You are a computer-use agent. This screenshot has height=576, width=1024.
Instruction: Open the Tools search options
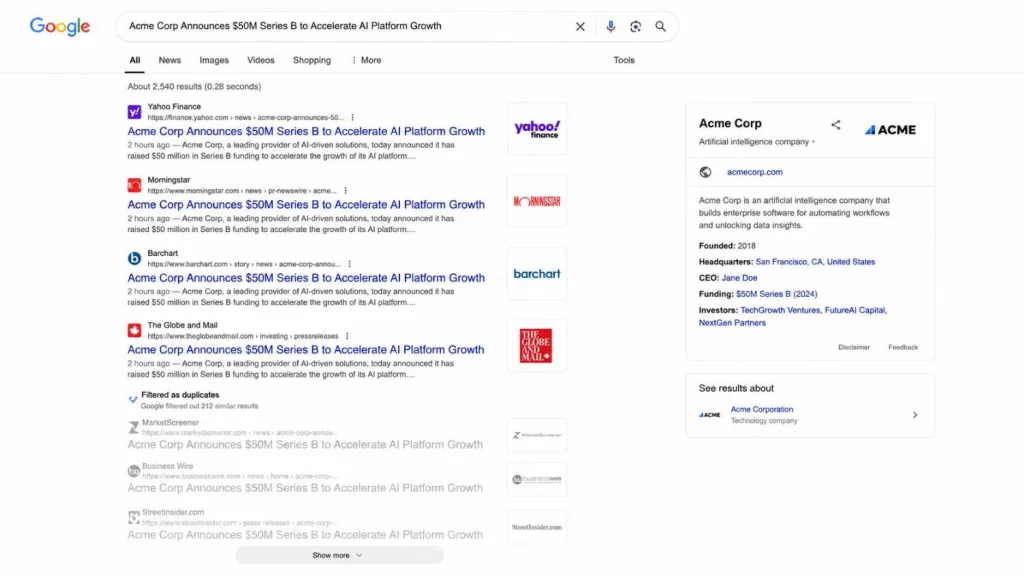624,60
